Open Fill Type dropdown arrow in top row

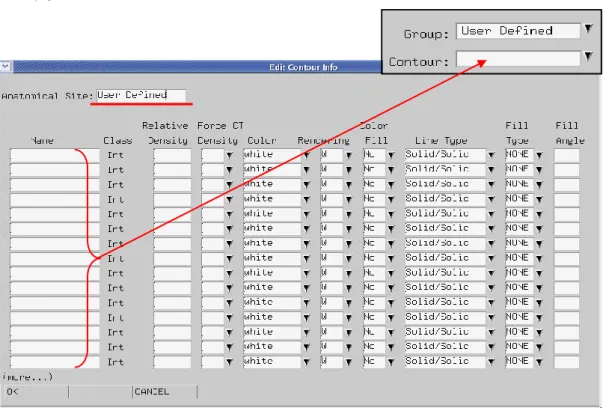coord(539,155)
